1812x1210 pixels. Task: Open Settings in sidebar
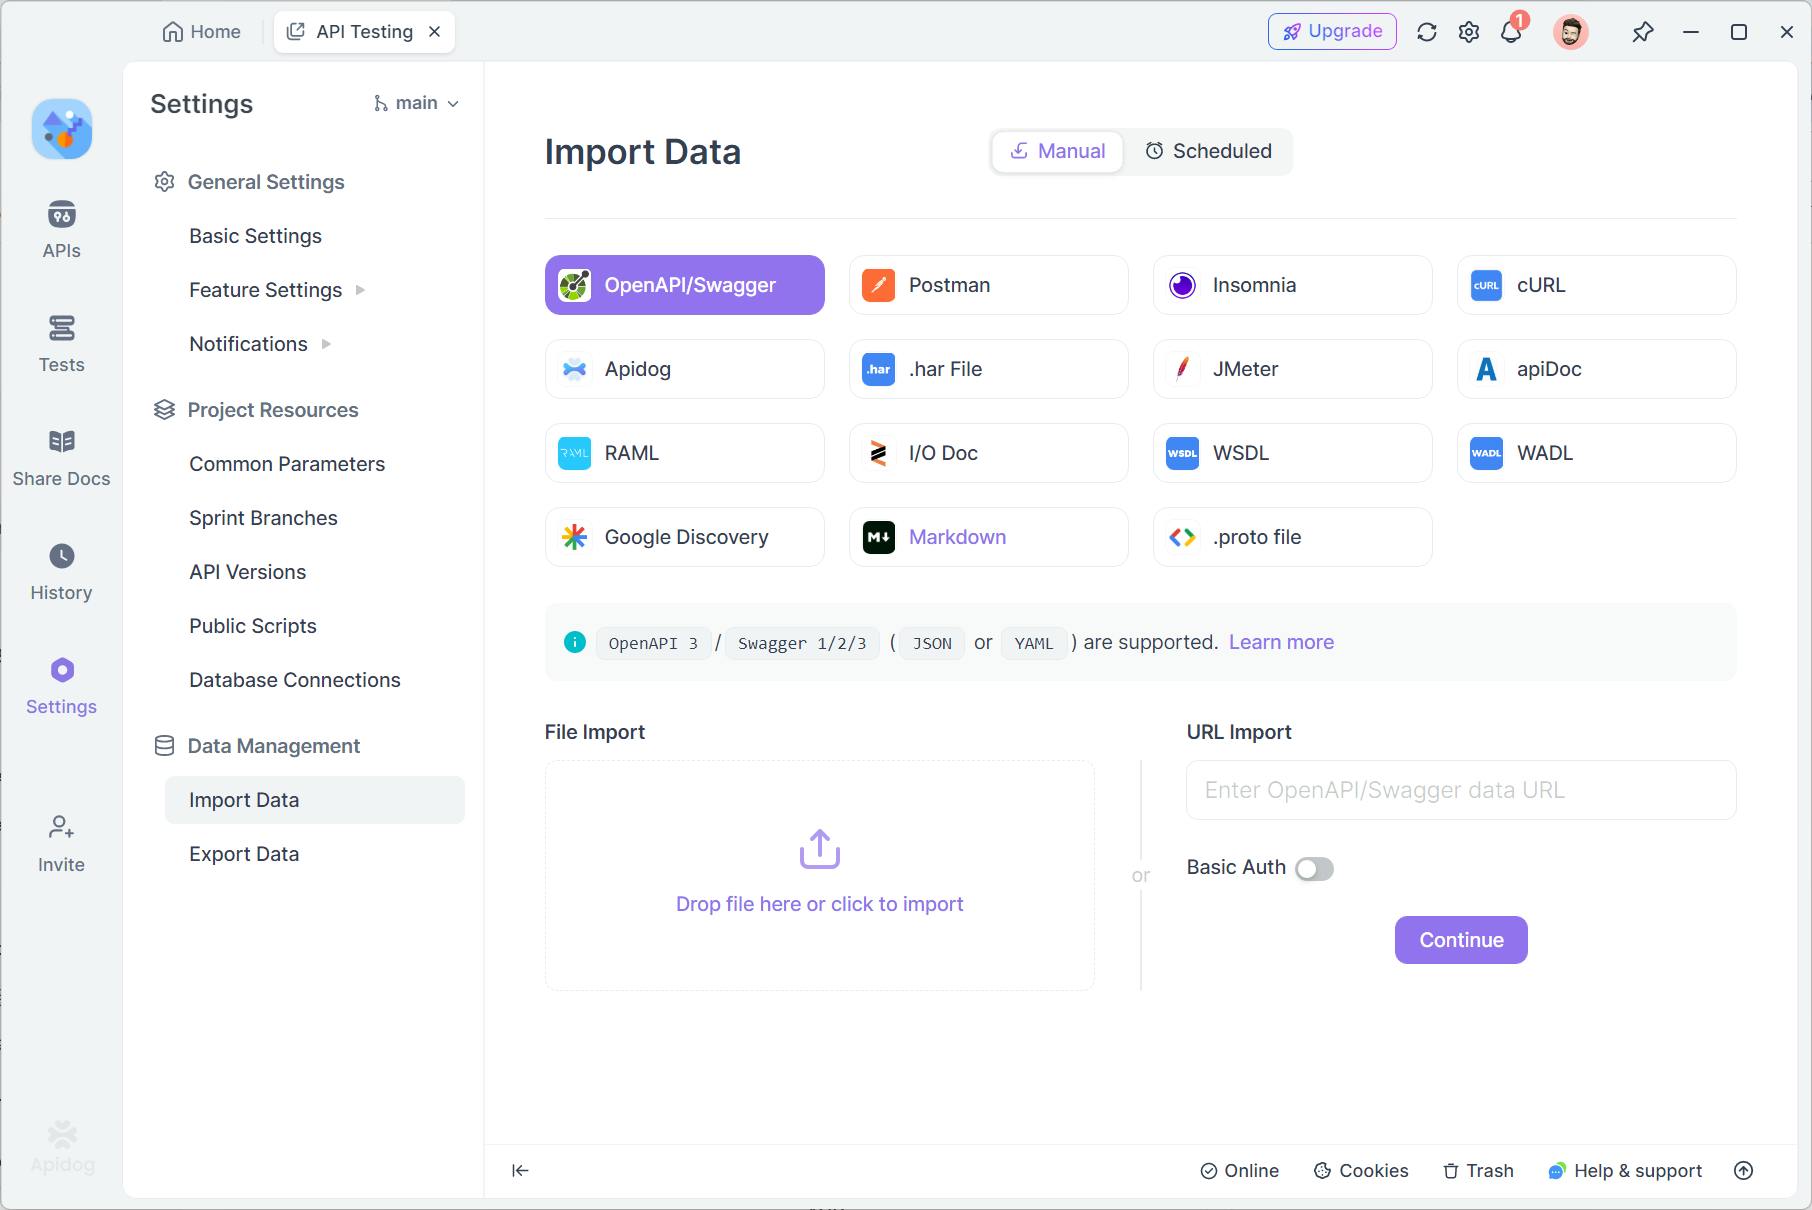pyautogui.click(x=61, y=686)
